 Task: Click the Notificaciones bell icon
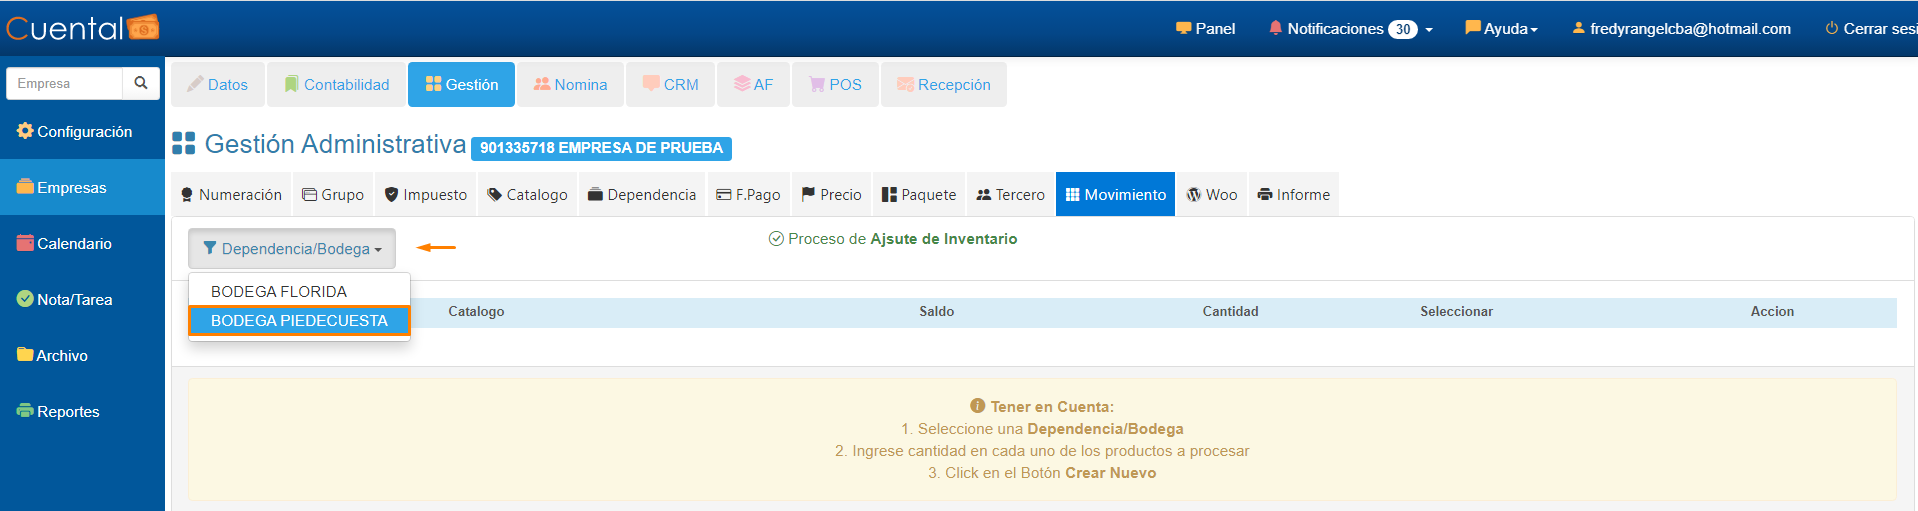click(1275, 28)
